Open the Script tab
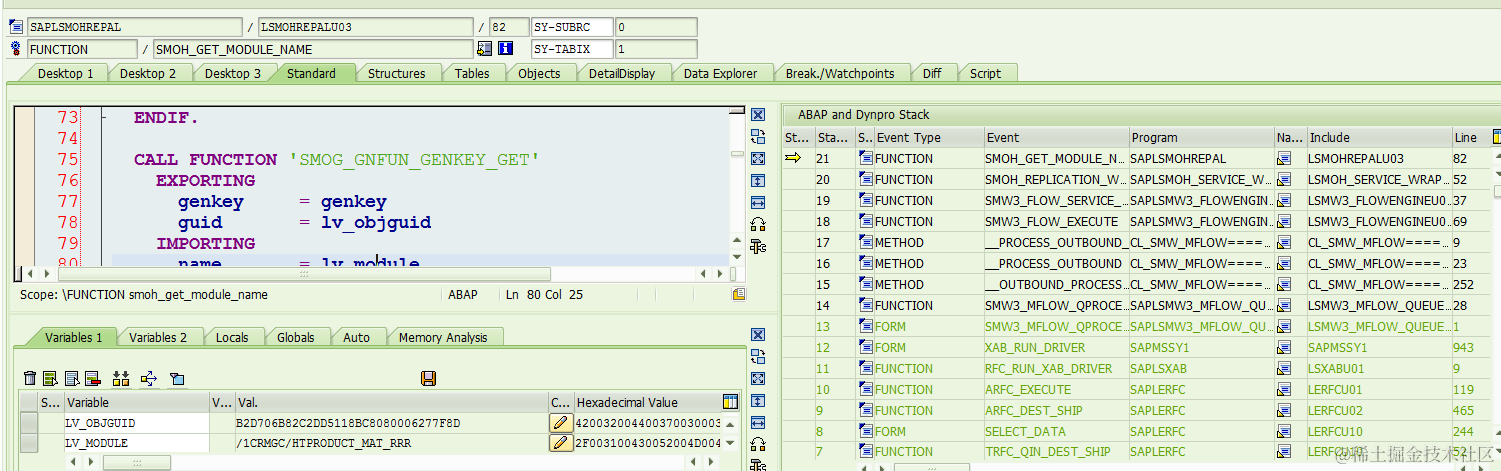Viewport: 1501px width, 471px height. 985,73
